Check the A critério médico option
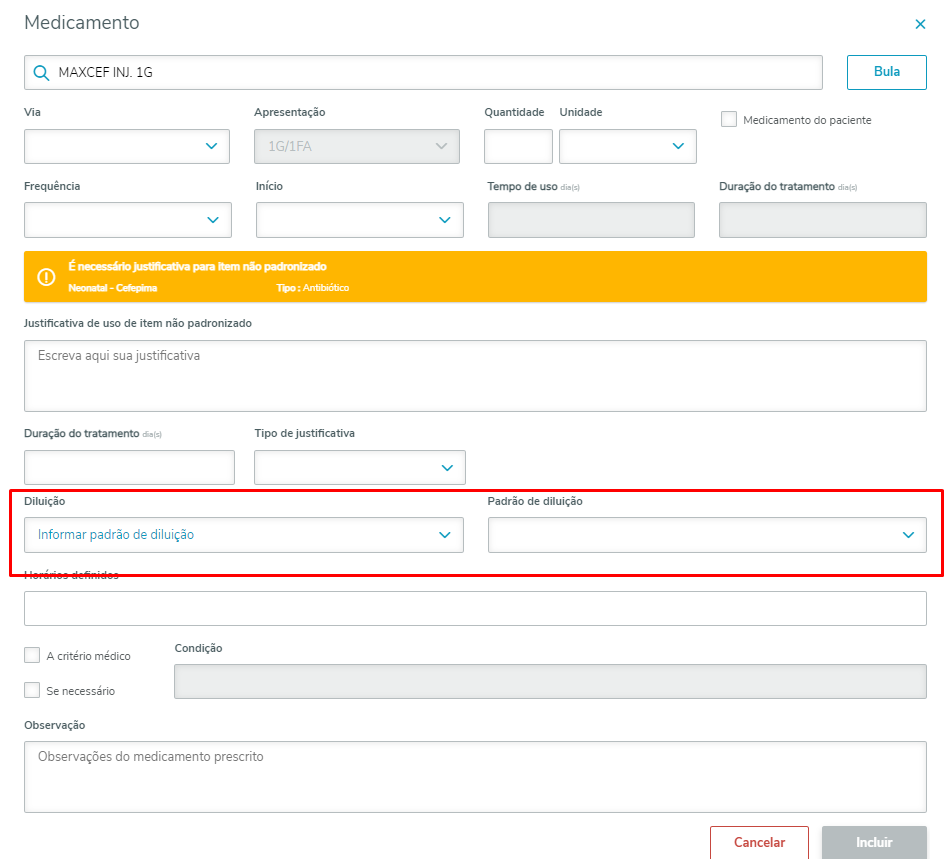This screenshot has width=949, height=859. coord(32,656)
